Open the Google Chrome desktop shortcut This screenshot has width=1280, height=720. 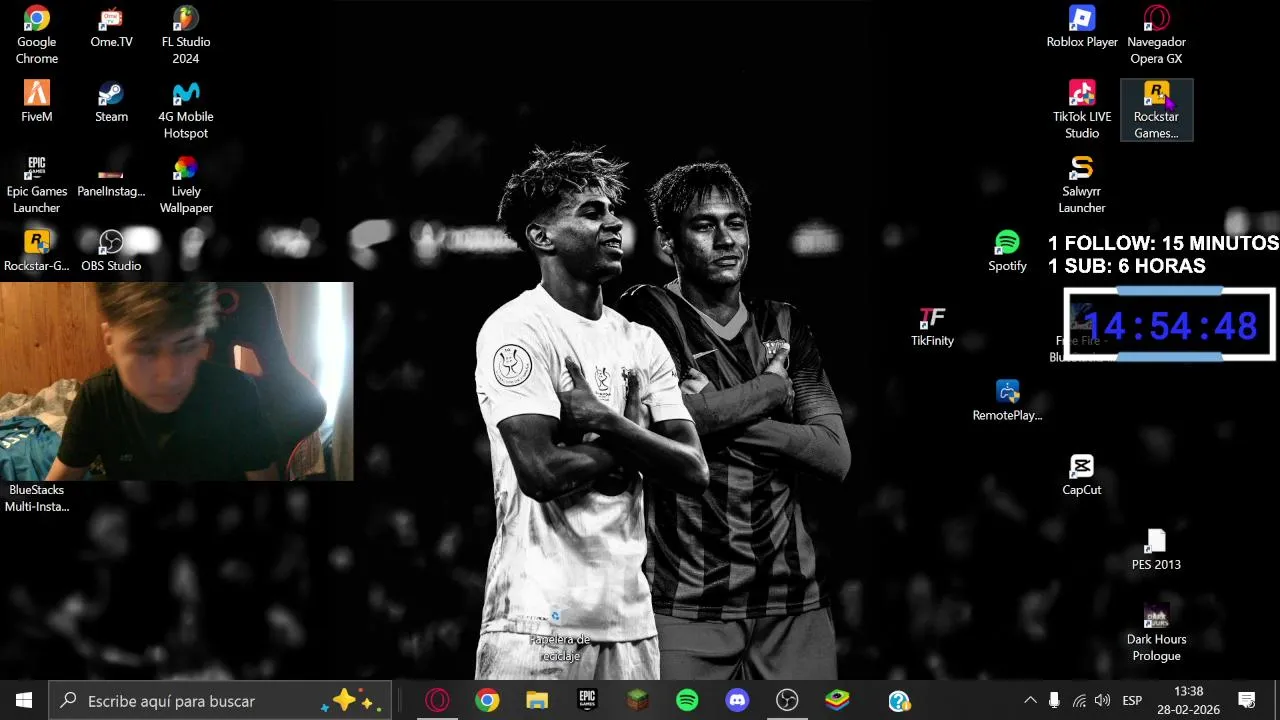pos(37,34)
